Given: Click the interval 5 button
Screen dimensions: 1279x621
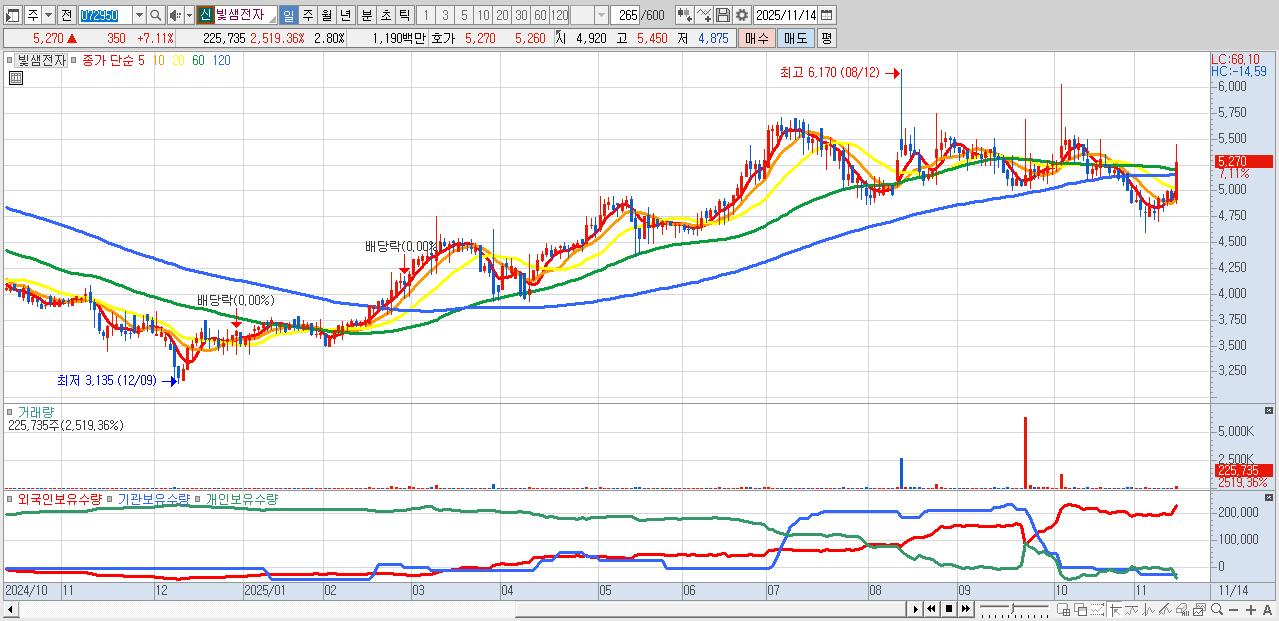Looking at the screenshot, I should coord(464,15).
